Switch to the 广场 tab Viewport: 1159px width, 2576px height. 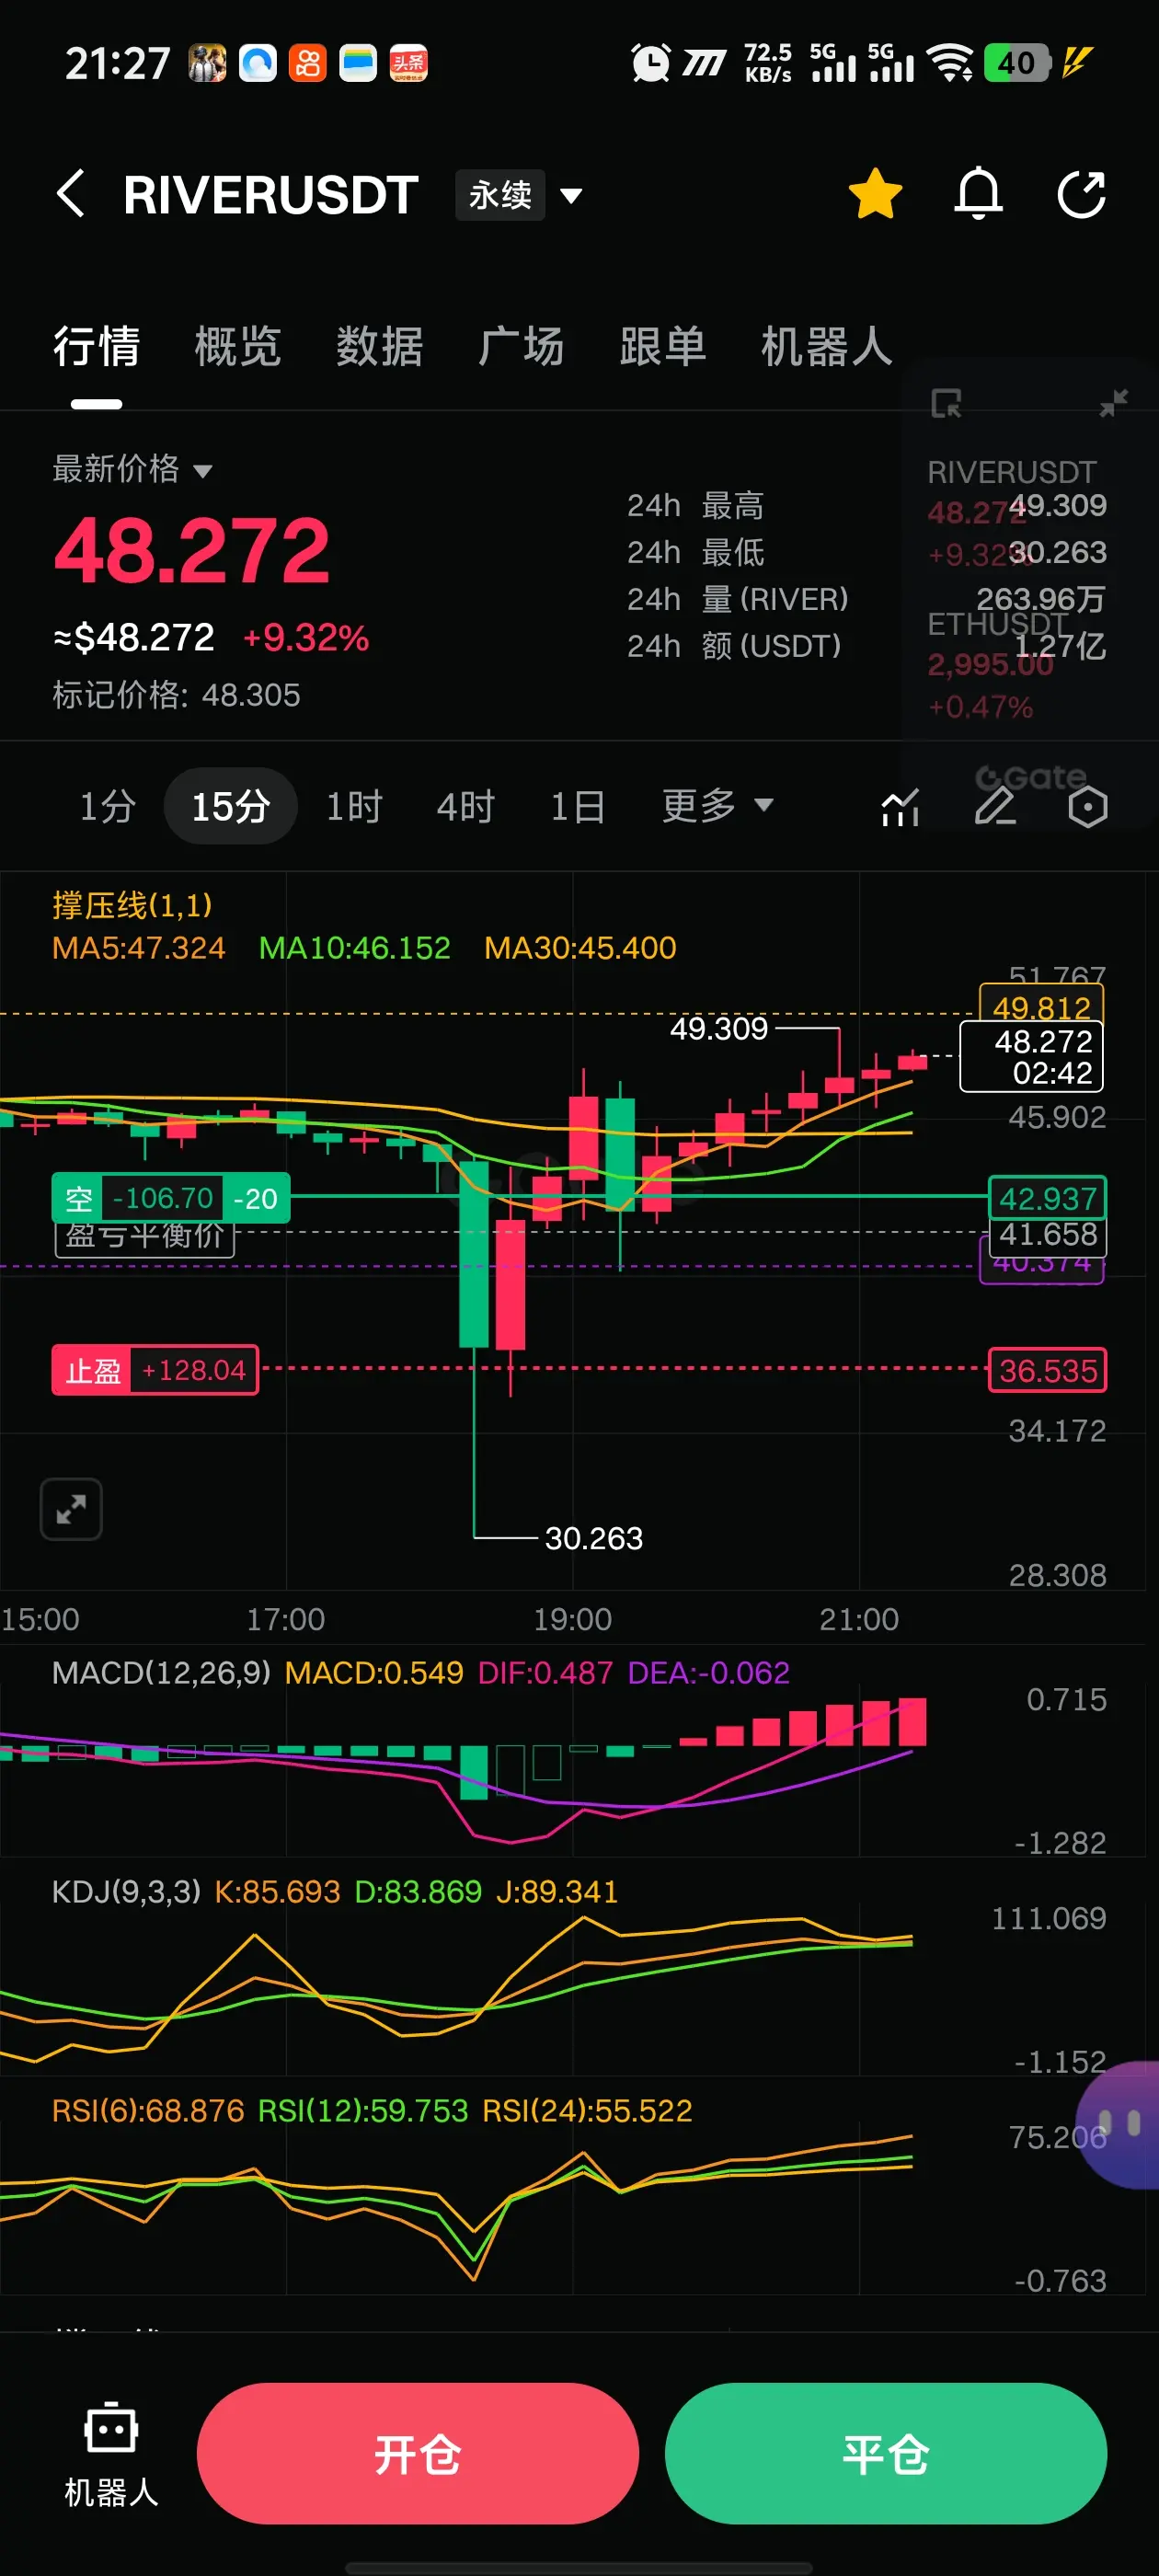point(521,347)
